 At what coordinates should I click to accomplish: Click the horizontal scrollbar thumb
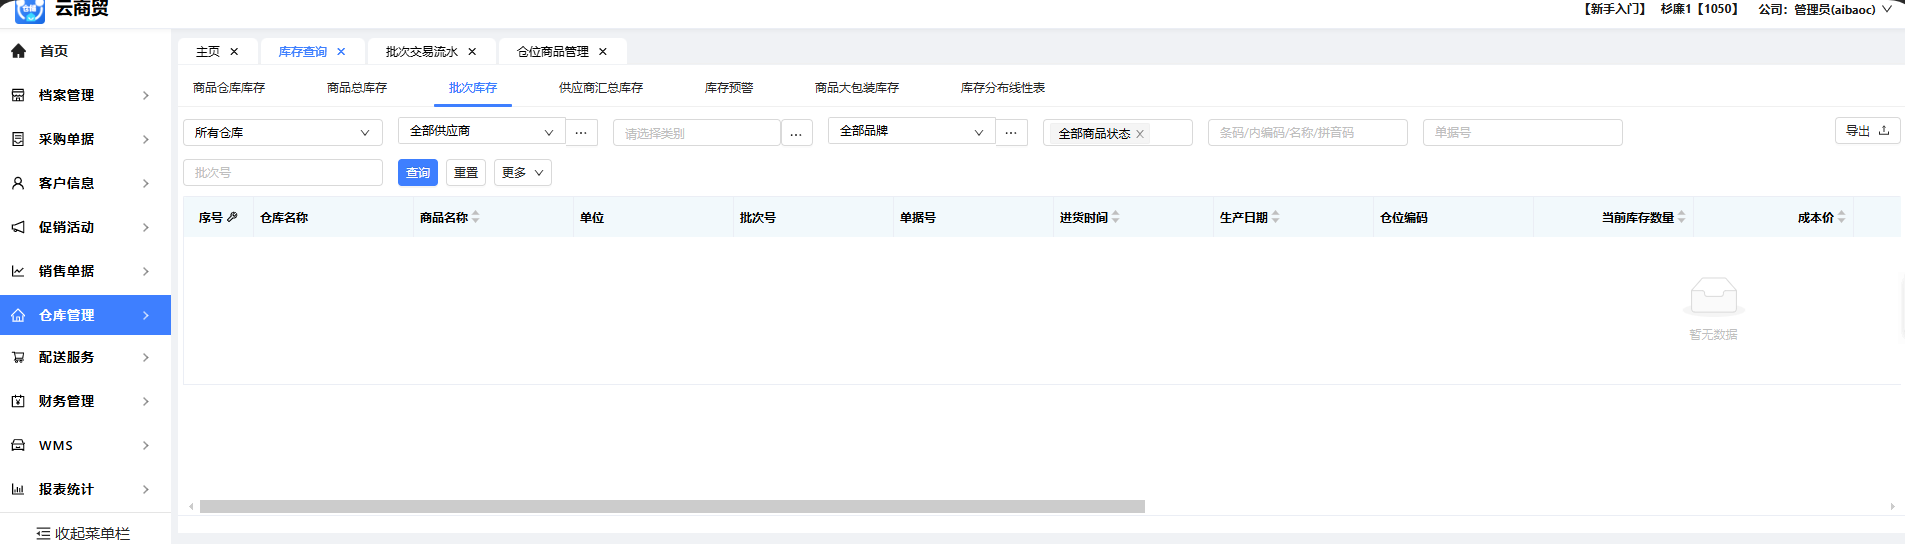click(672, 507)
